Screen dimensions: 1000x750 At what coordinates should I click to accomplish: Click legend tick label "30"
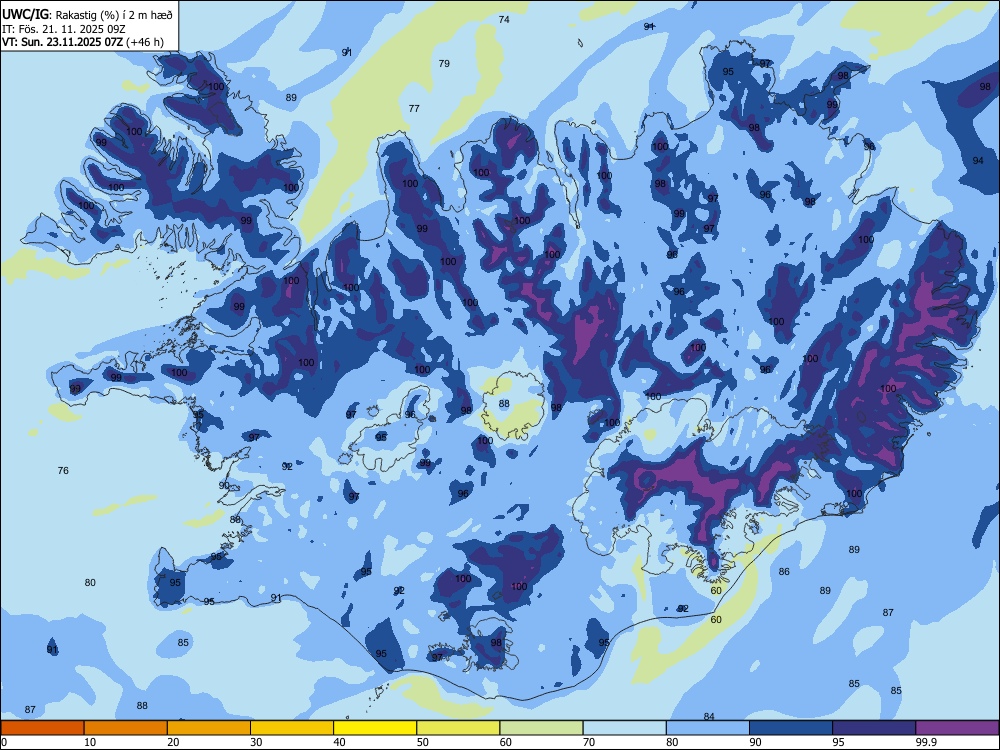256,742
